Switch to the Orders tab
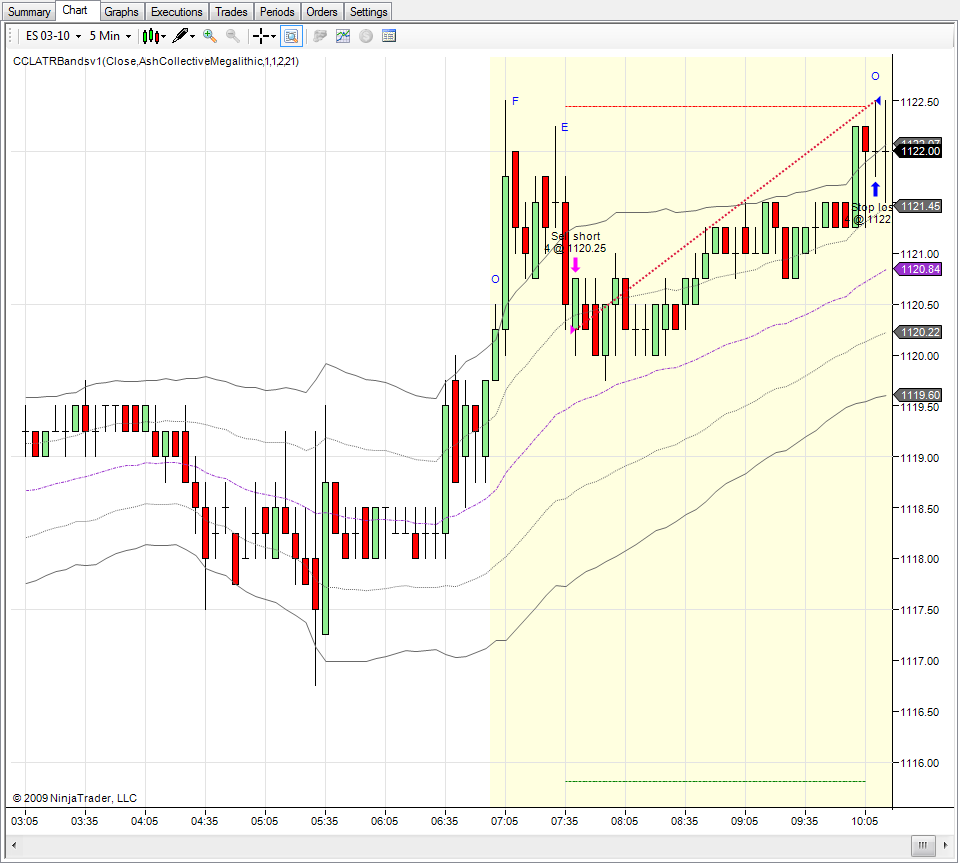 click(x=321, y=12)
